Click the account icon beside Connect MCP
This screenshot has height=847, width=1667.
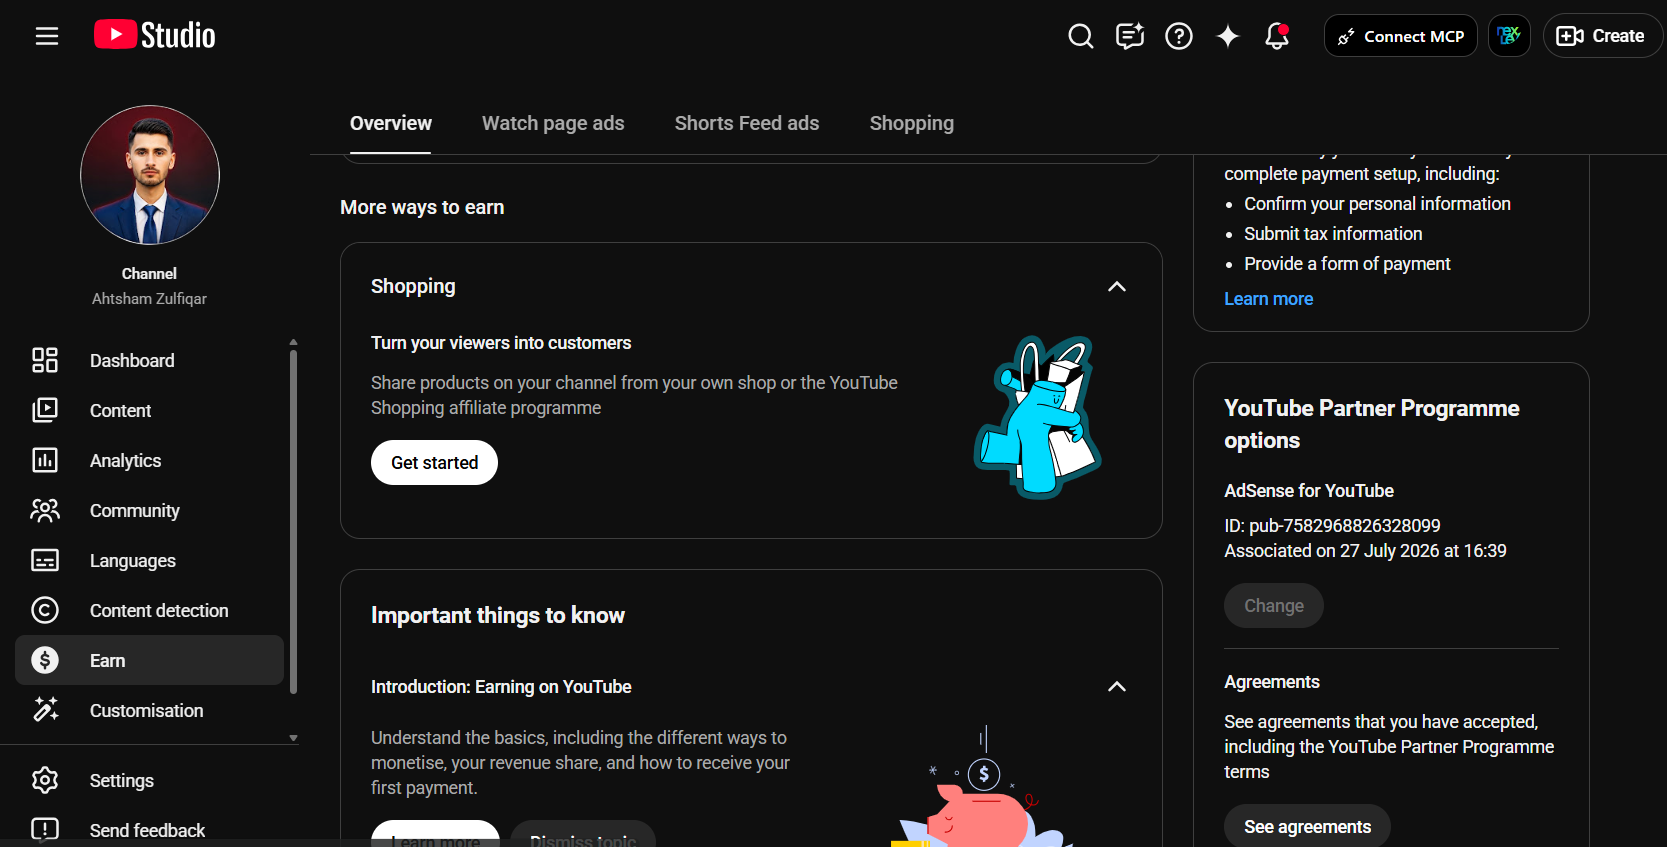coord(1509,36)
